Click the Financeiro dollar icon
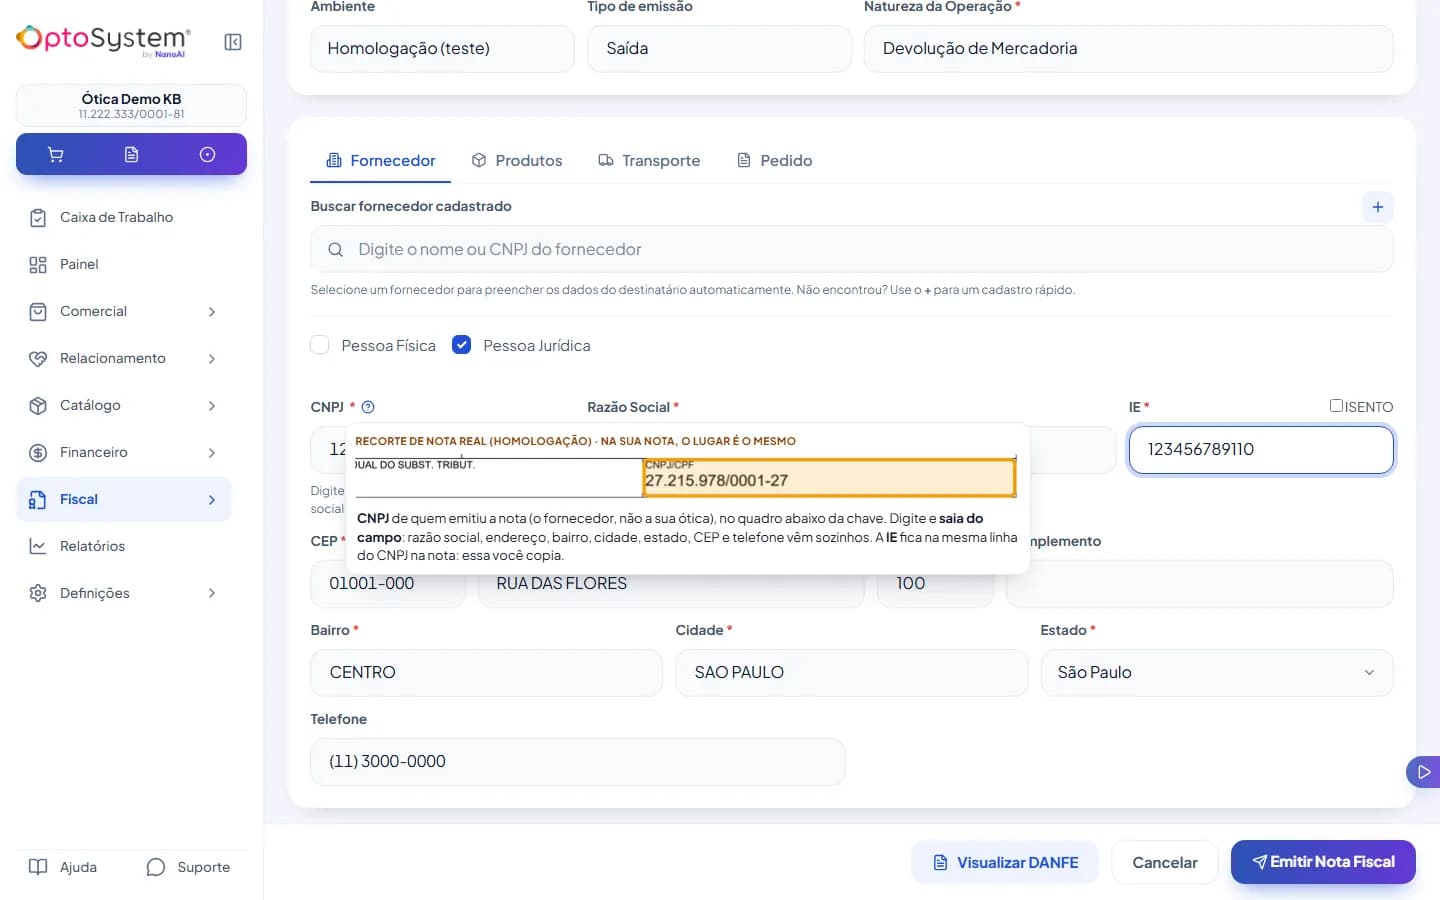This screenshot has height=900, width=1440. point(38,453)
